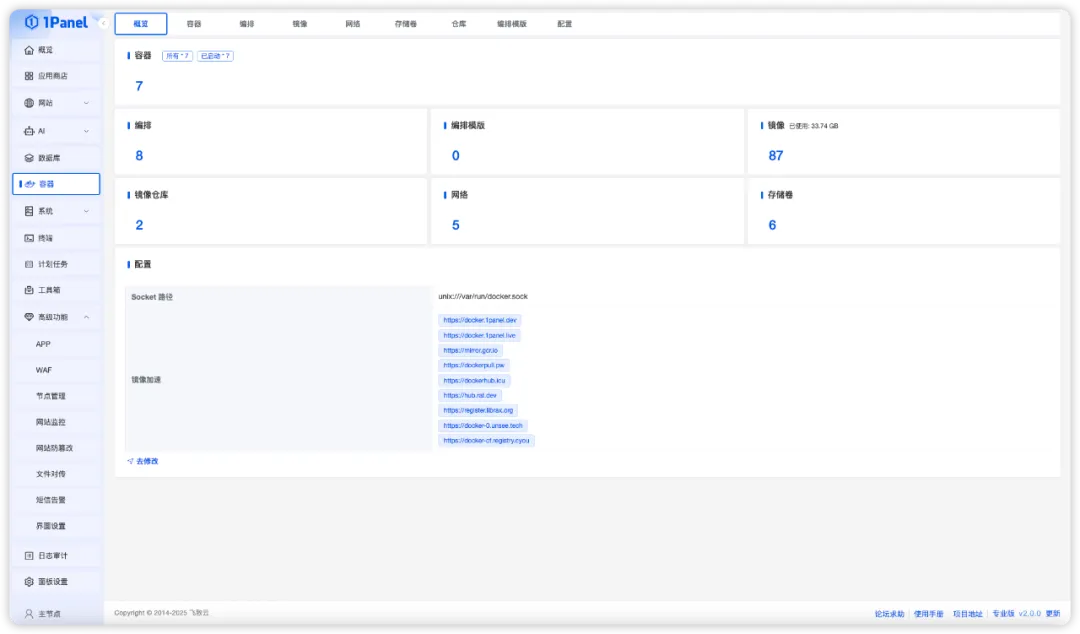The height and width of the screenshot is (634, 1080).
Task: Click the 镜像仓库 count 2
Action: tap(139, 225)
